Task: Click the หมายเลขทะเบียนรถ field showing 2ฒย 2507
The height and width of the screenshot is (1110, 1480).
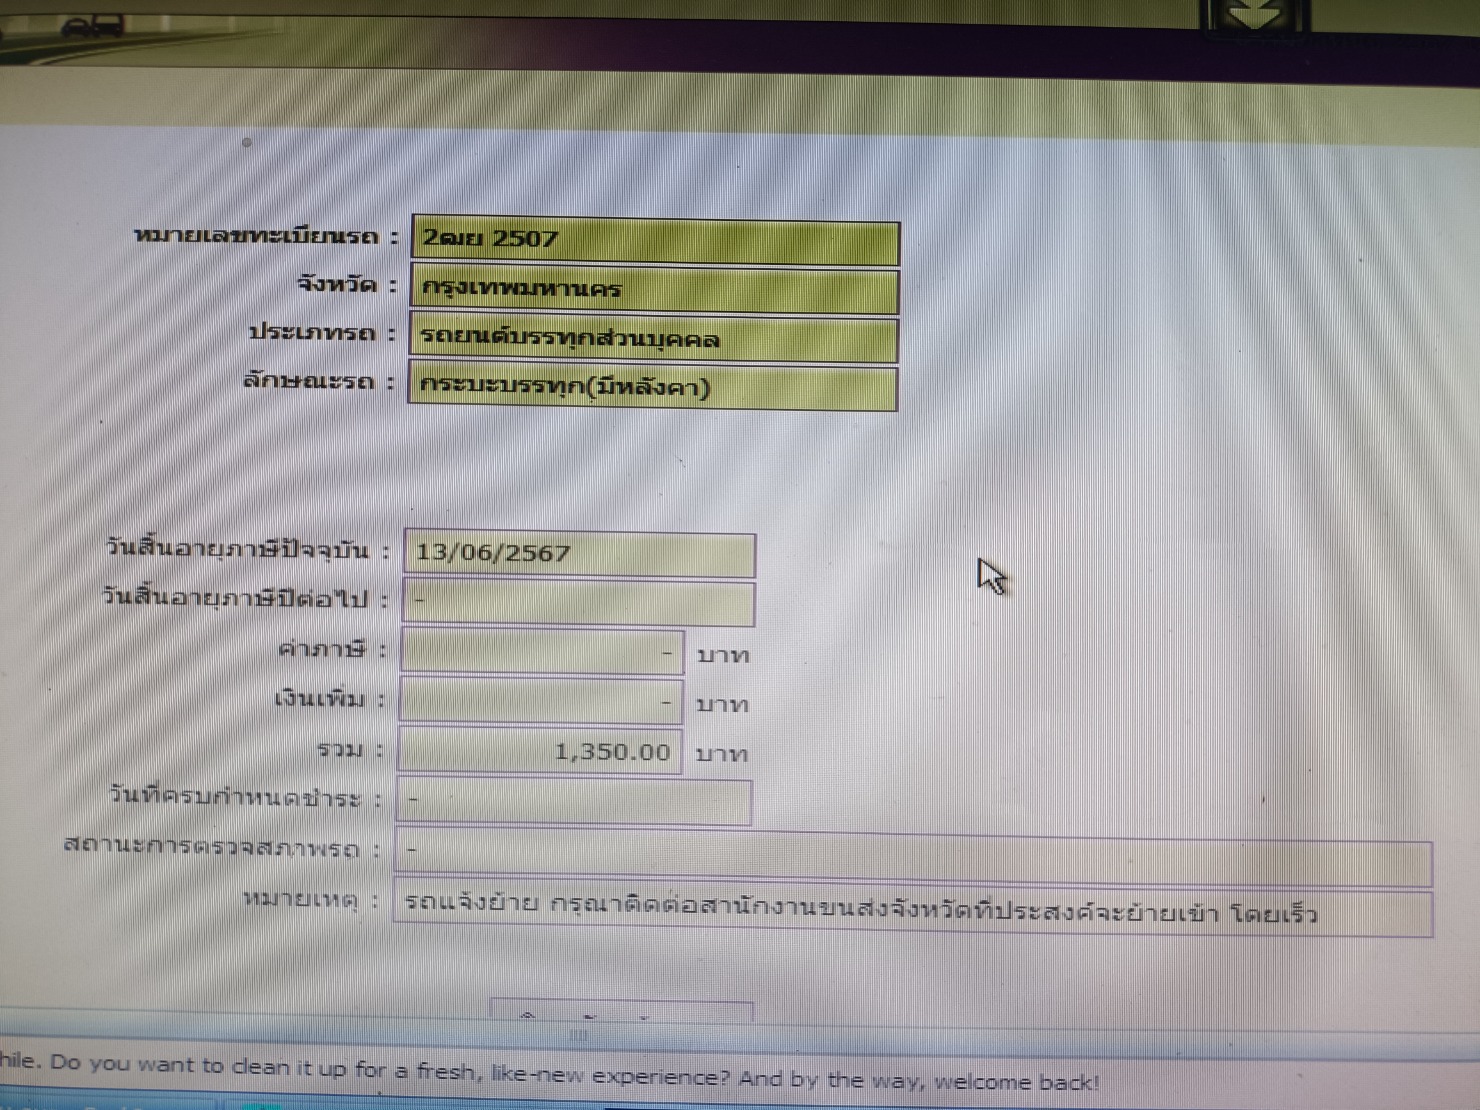Action: [x=656, y=242]
